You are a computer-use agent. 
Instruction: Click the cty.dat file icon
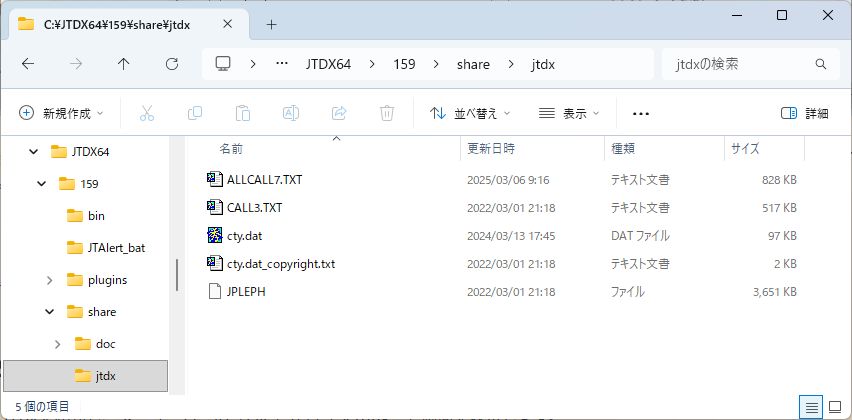pos(215,236)
